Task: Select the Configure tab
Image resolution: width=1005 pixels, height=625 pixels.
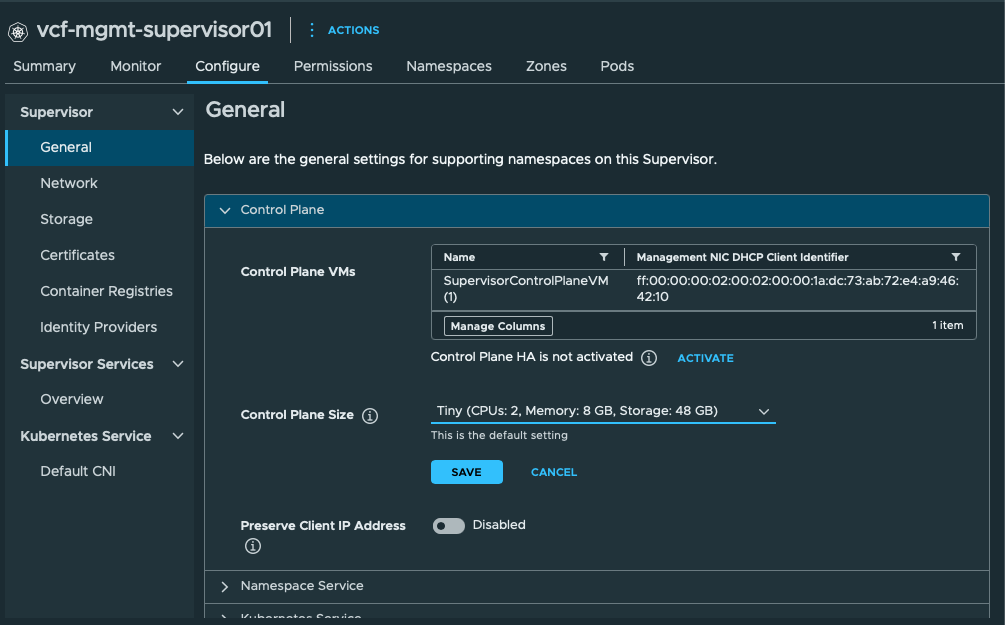Action: [x=228, y=66]
